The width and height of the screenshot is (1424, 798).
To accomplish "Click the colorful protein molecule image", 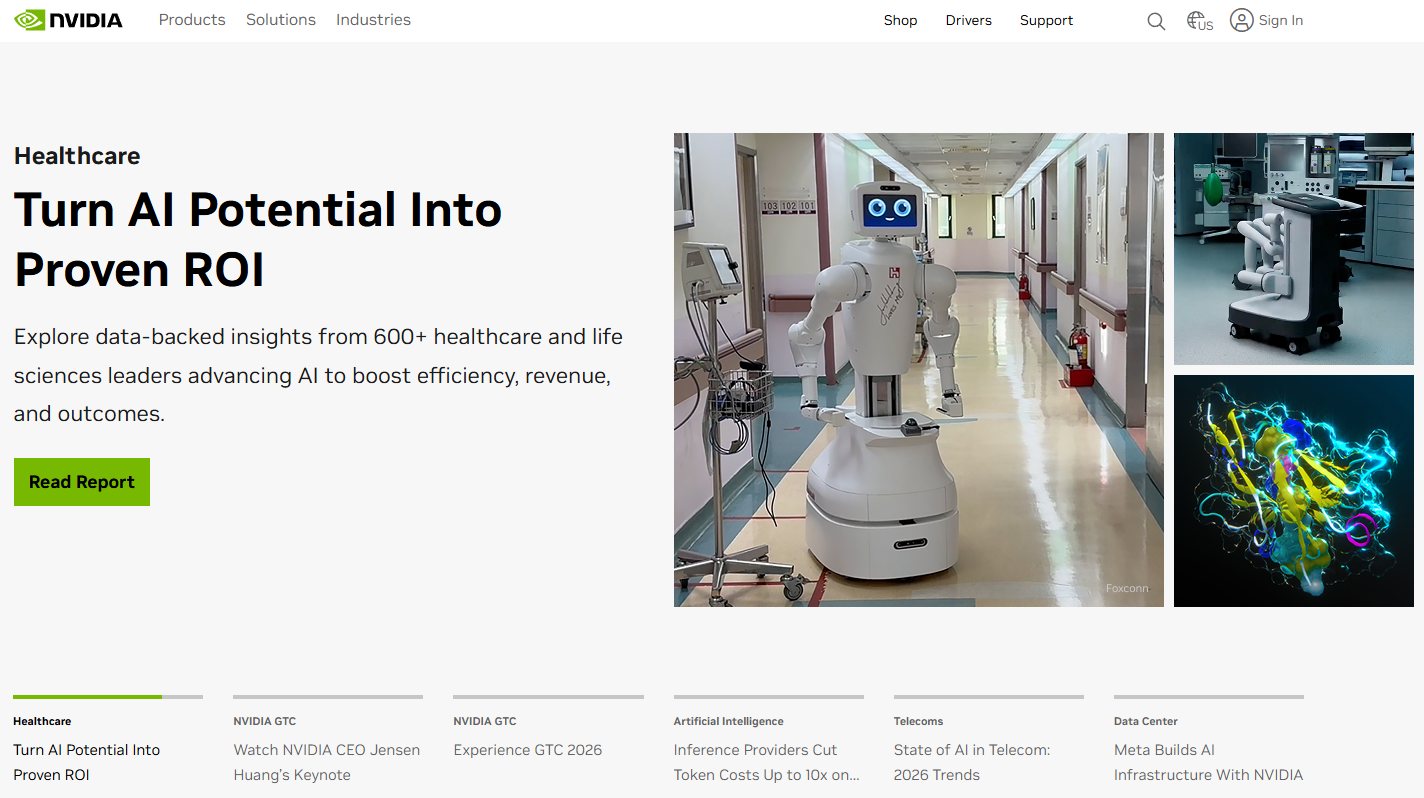I will coord(1293,491).
